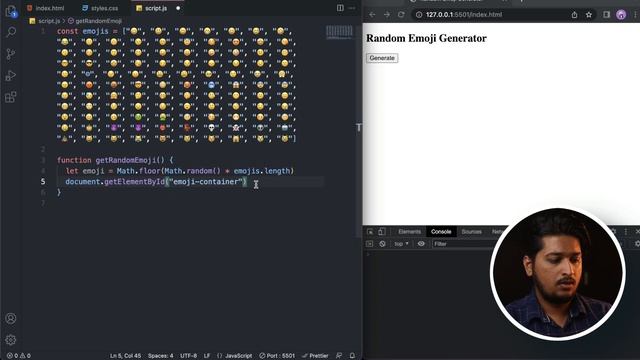The height and width of the screenshot is (360, 640).
Task: Open the browser profile avatar
Action: point(621,15)
